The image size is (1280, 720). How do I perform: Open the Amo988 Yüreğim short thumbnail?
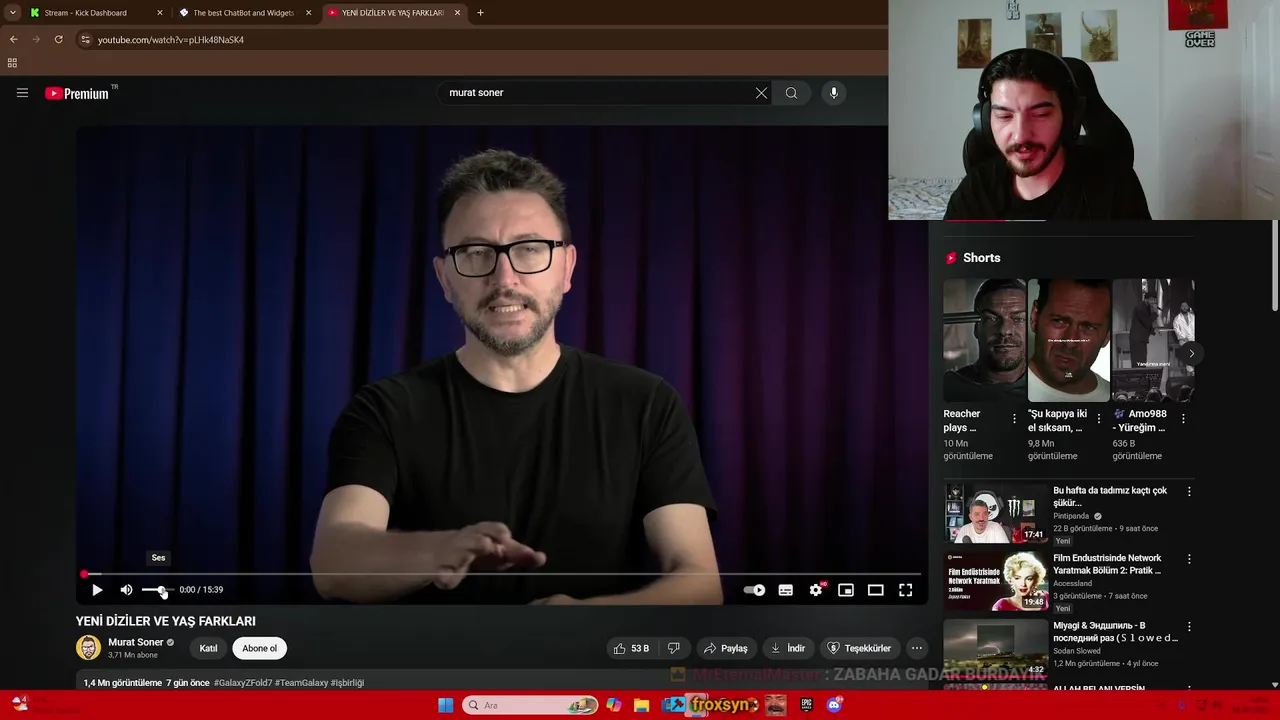(x=1153, y=340)
